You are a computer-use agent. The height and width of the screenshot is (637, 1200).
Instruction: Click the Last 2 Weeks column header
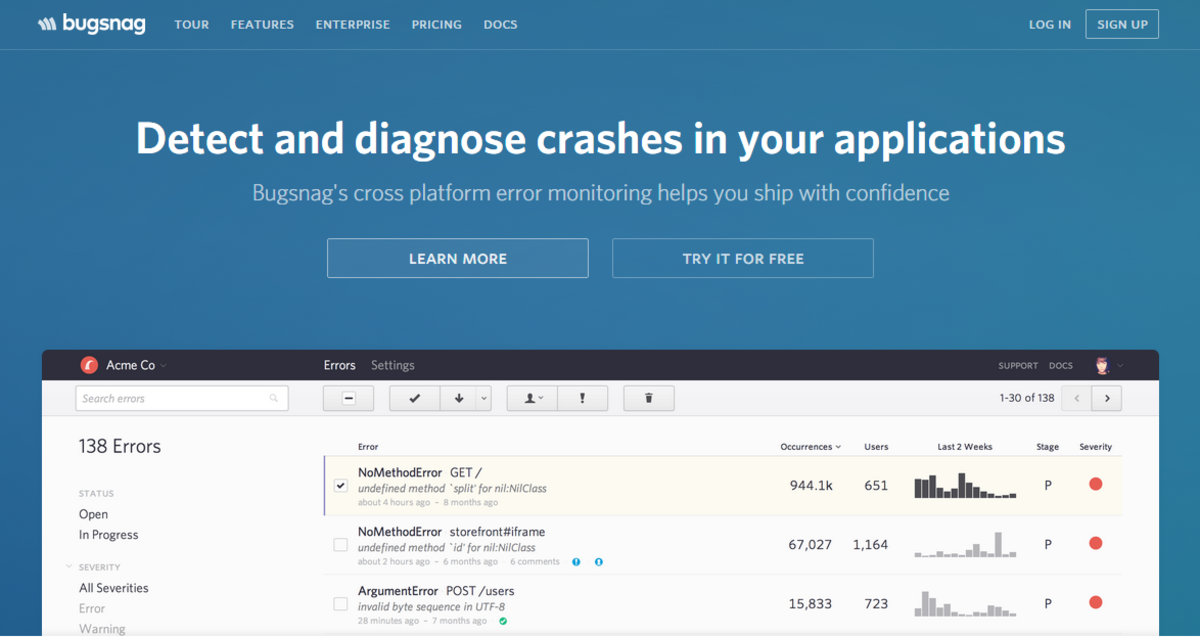point(965,447)
